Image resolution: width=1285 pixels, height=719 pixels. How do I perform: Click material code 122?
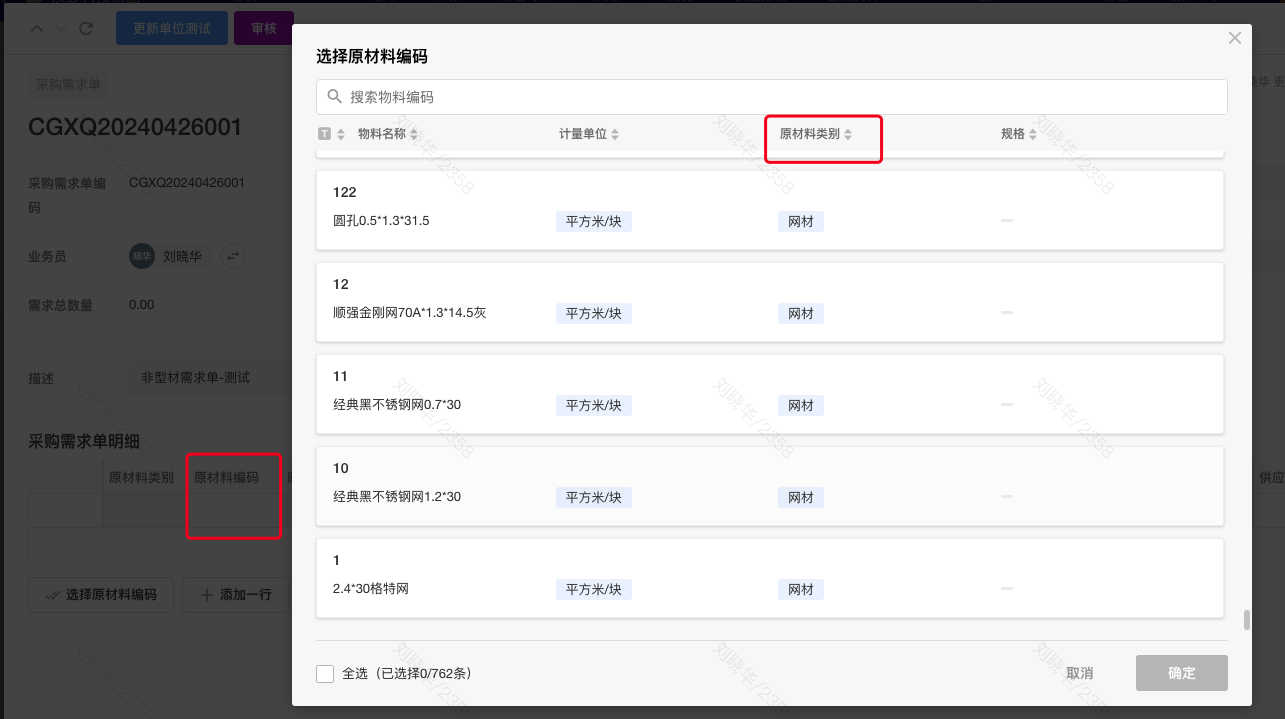[345, 192]
